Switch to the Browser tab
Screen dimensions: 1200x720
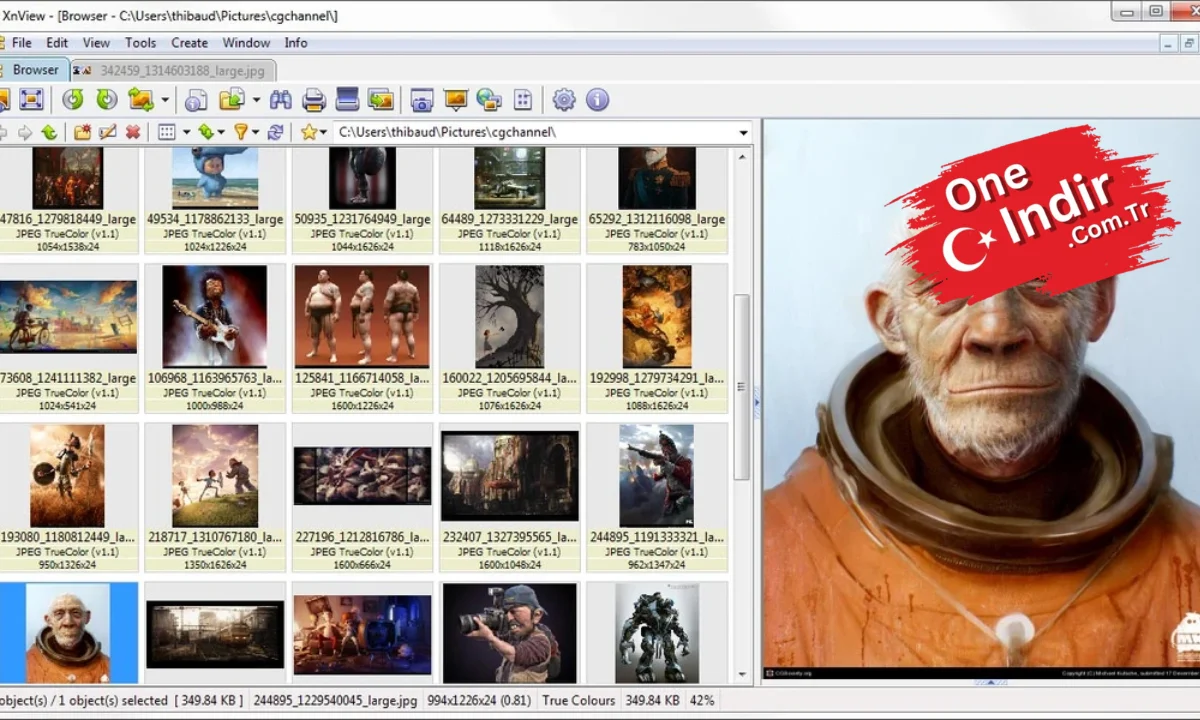[x=33, y=70]
